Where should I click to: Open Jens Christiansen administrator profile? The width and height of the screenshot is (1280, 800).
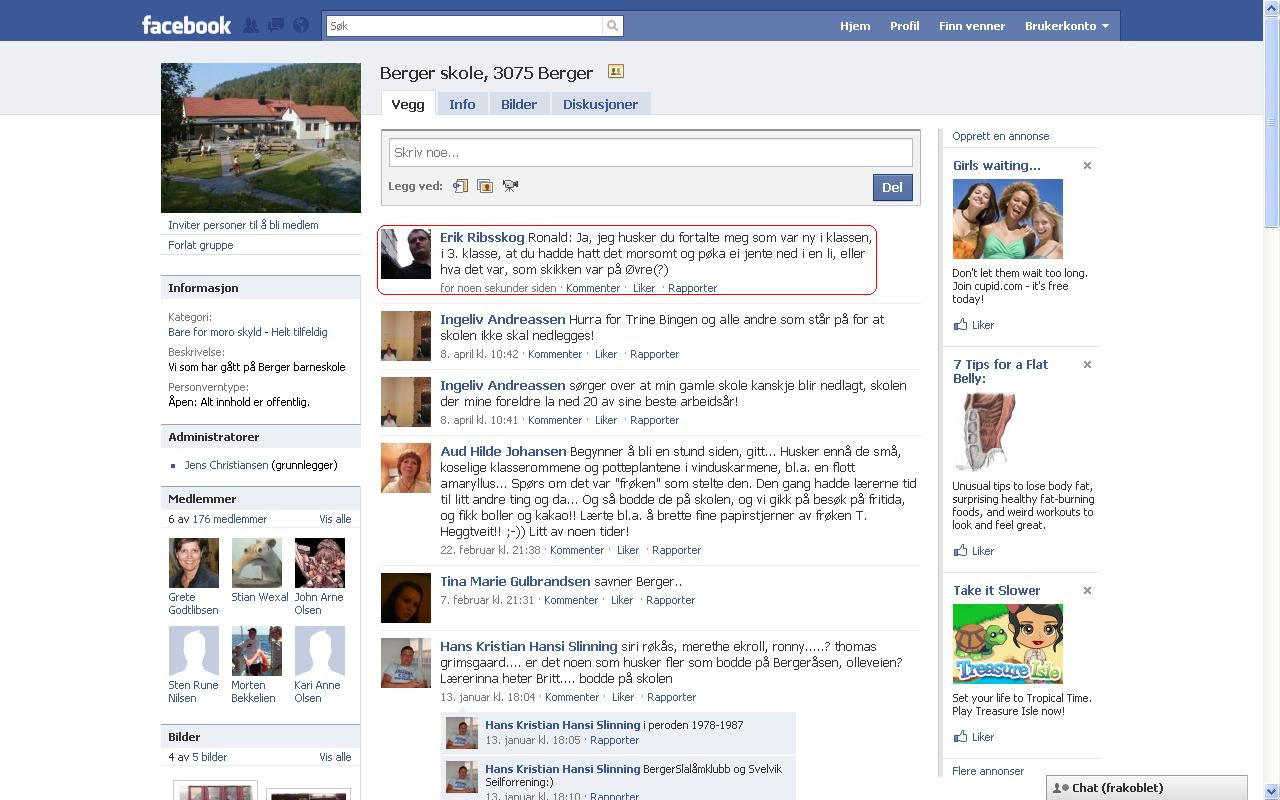click(226, 465)
